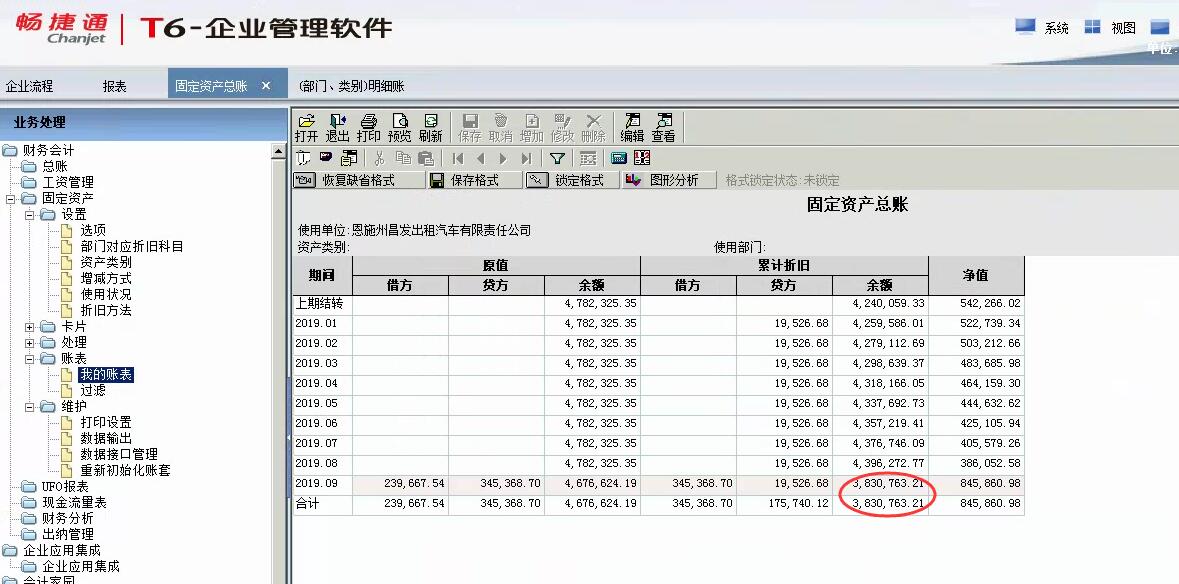Screen dimensions: 1179x584
Task: Click the stacked documents icon in second toolbar
Action: tap(349, 158)
